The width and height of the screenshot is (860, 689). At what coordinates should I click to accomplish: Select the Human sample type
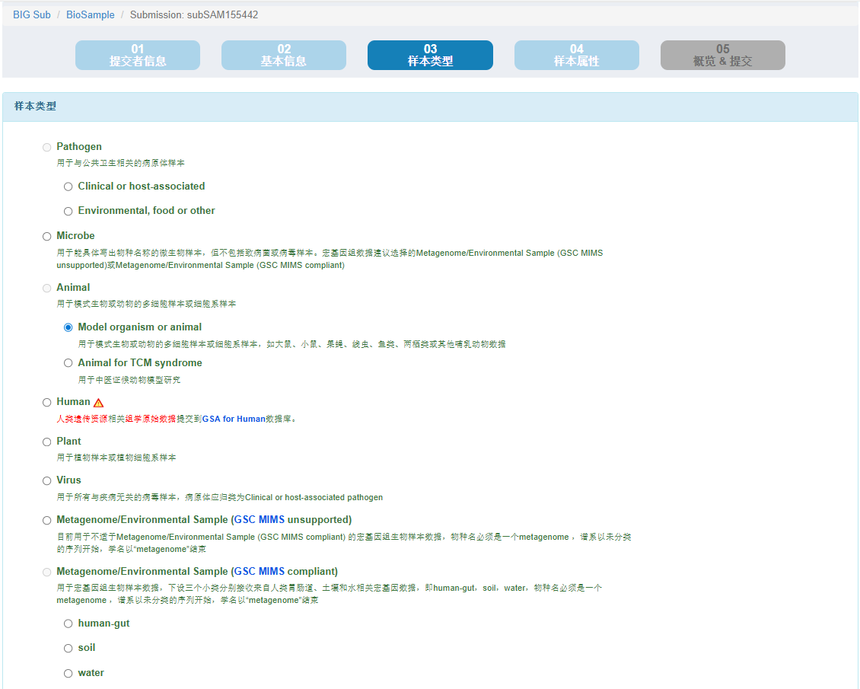pyautogui.click(x=46, y=401)
